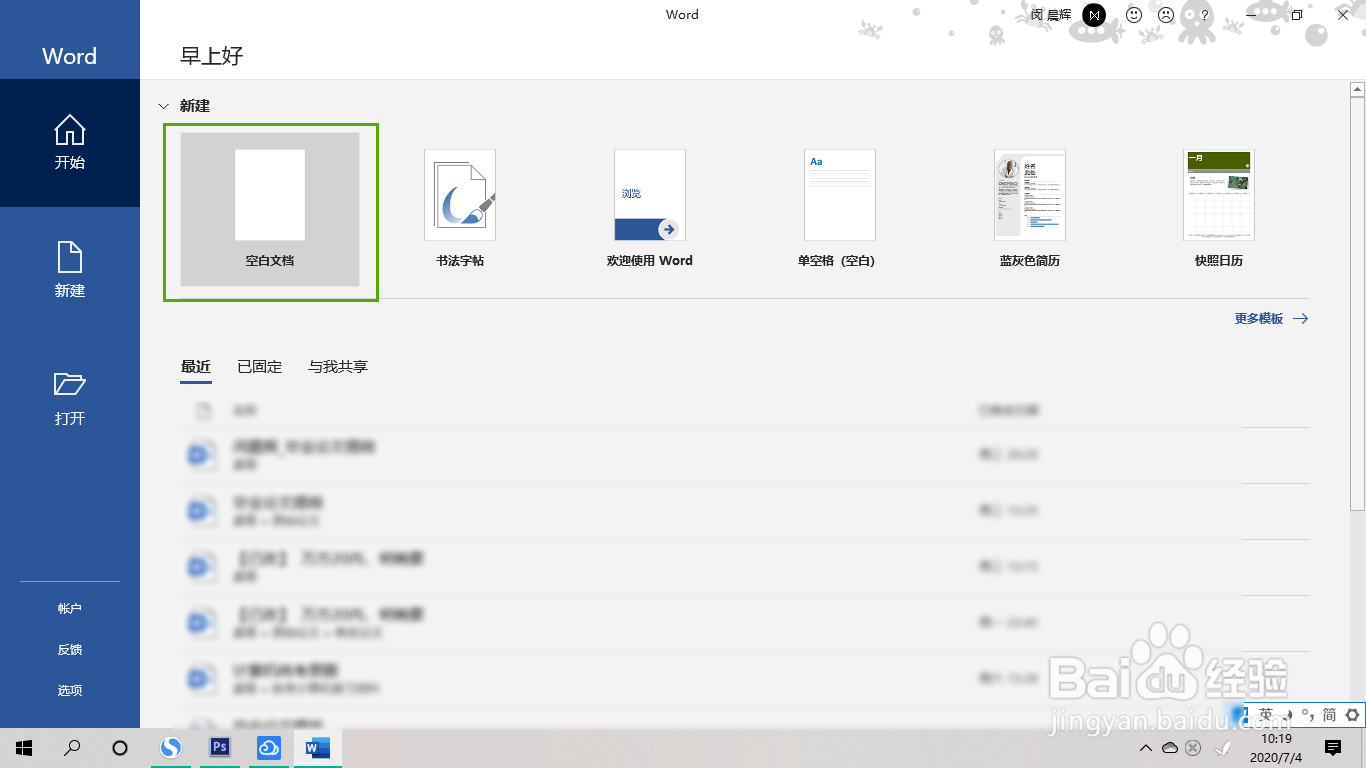The image size is (1366, 768).
Task: Click the 英 input language indicator
Action: pyautogui.click(x=1266, y=714)
